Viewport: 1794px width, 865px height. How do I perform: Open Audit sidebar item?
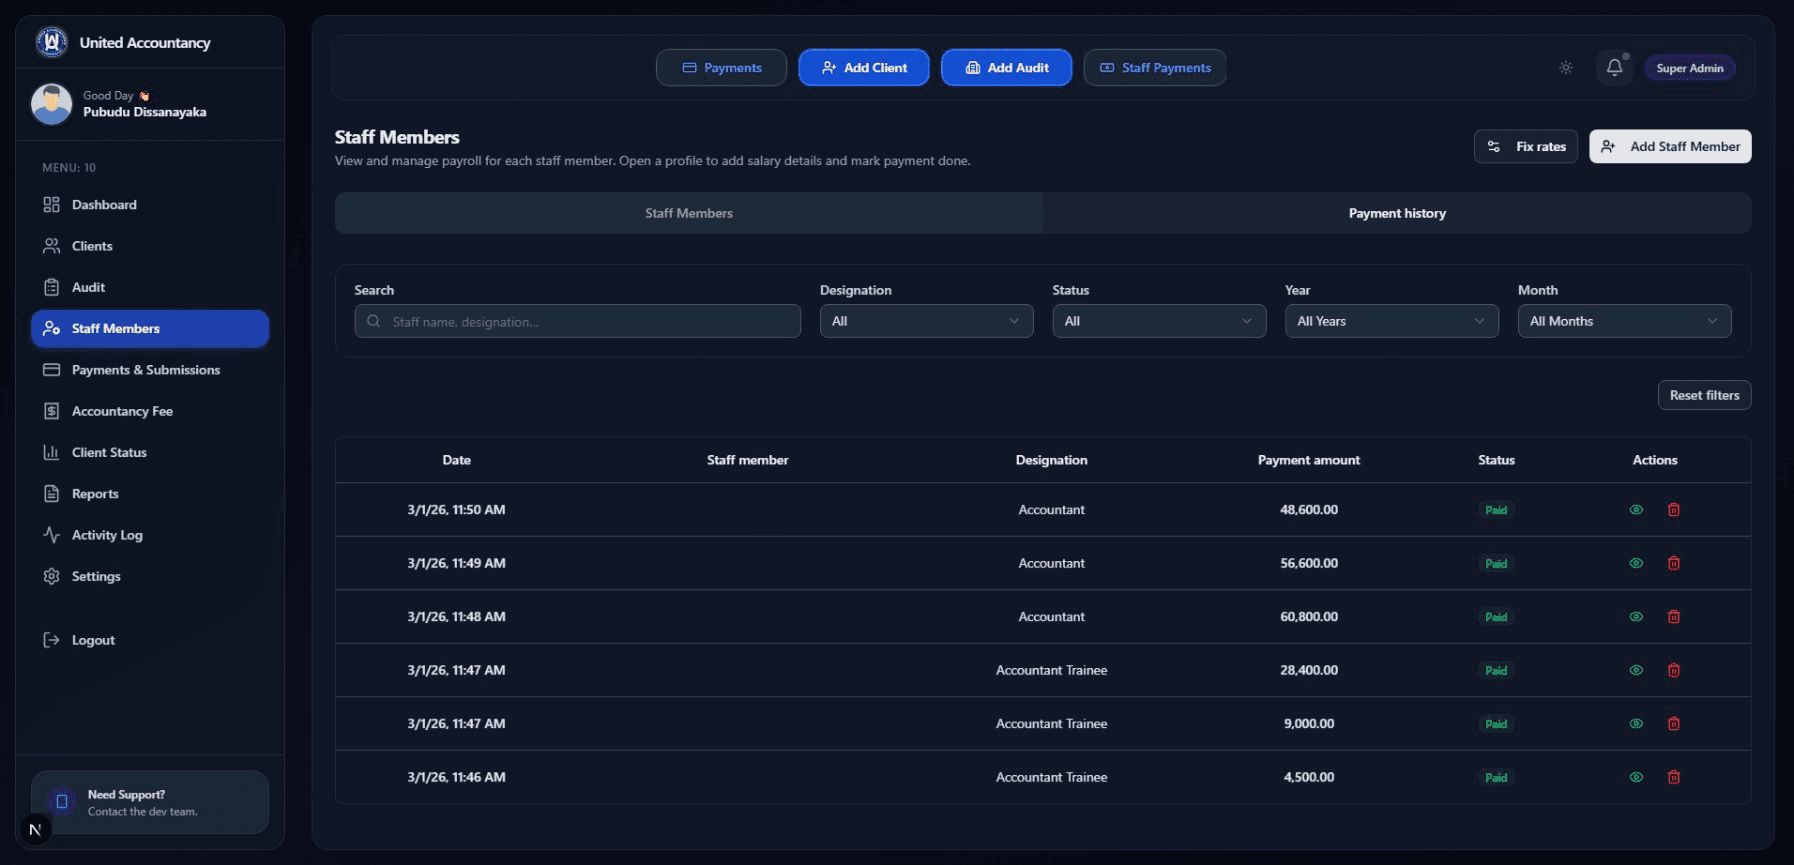(x=150, y=287)
